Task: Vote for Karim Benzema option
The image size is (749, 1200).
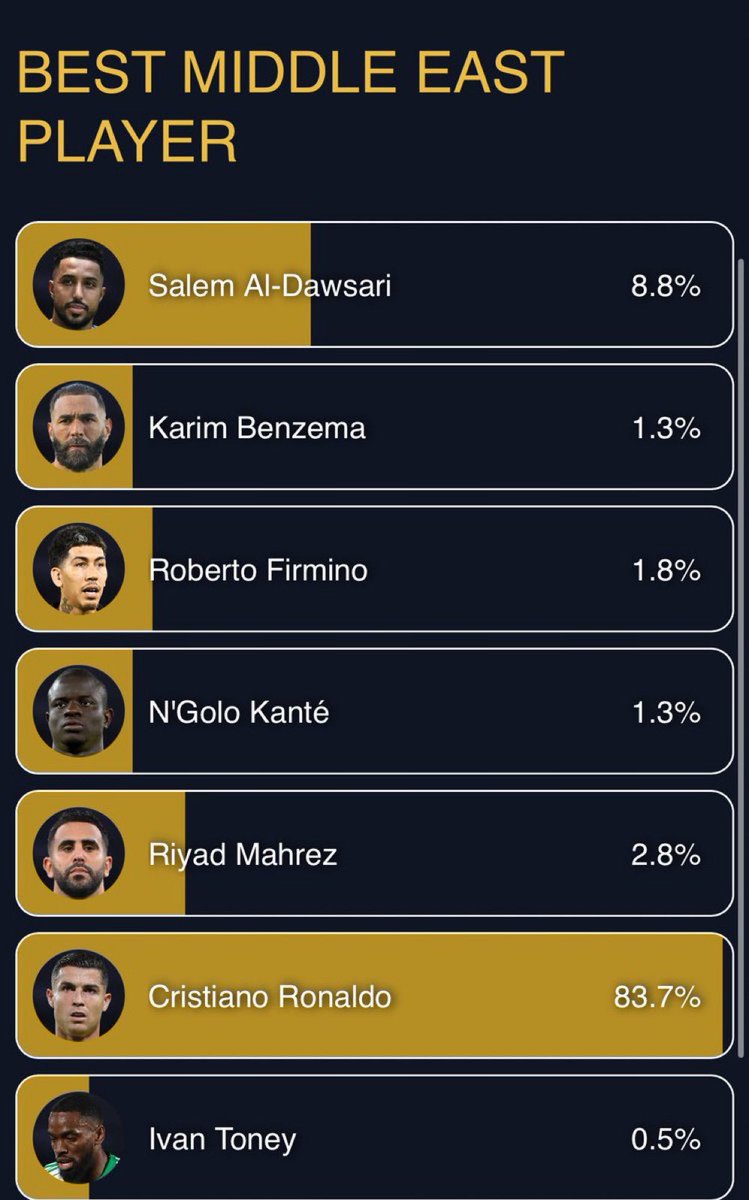Action: tap(375, 427)
